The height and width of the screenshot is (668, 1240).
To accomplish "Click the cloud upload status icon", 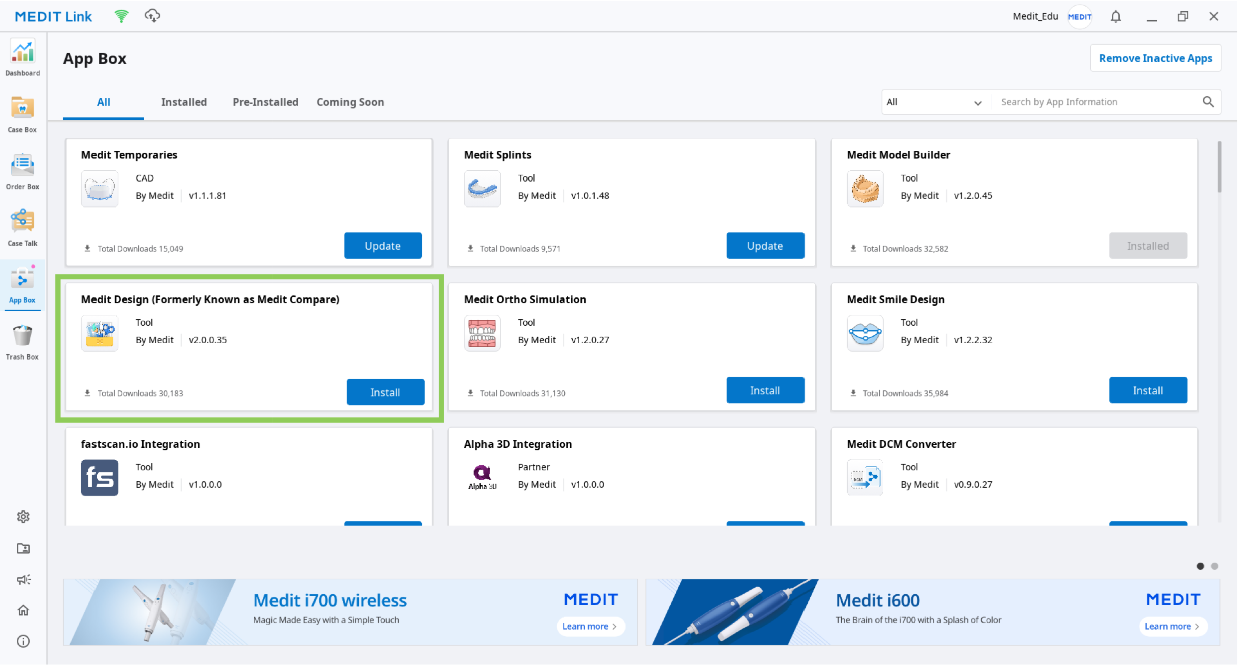I will 152,16.
